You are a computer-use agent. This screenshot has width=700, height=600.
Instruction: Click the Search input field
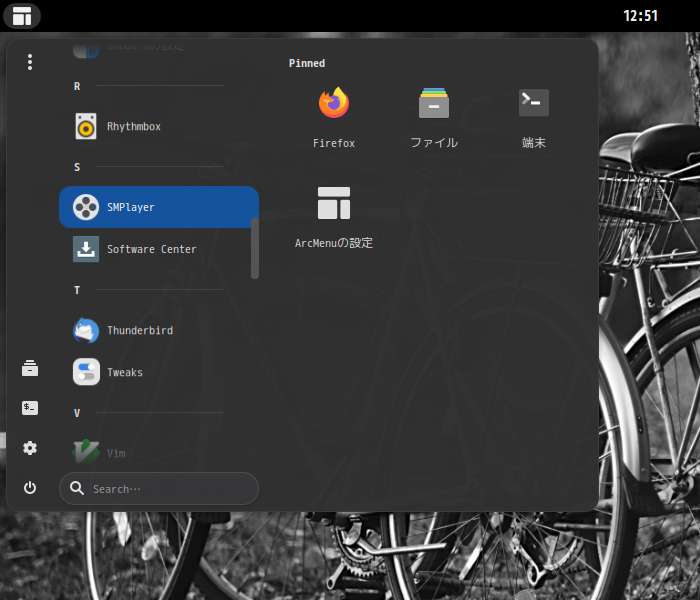coord(159,488)
